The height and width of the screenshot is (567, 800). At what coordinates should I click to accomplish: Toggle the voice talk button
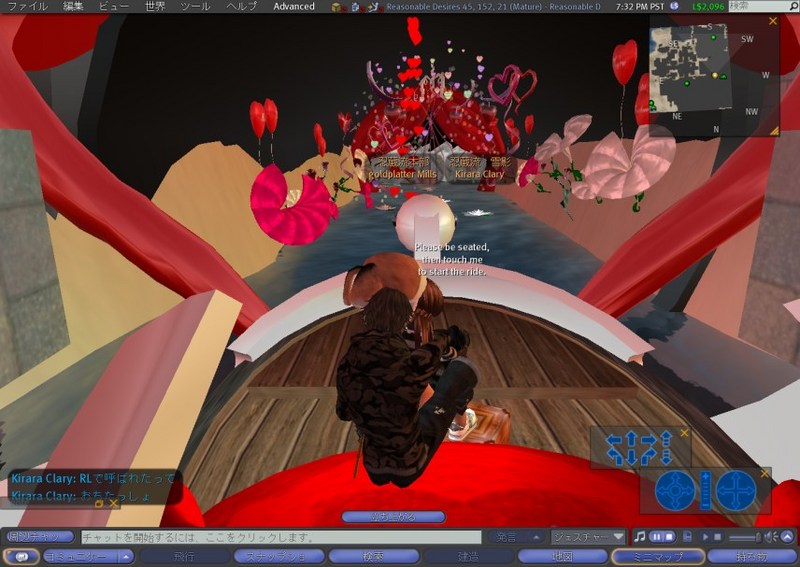20,557
